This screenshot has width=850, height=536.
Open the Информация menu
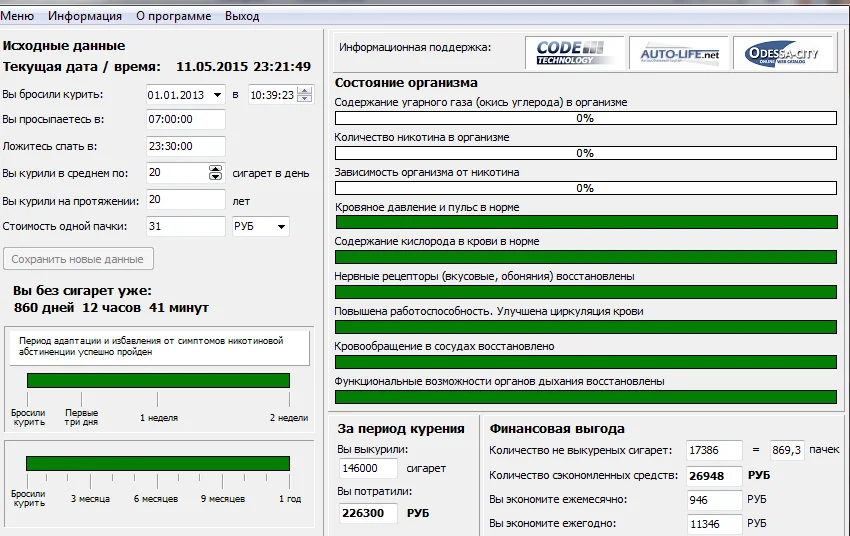85,16
